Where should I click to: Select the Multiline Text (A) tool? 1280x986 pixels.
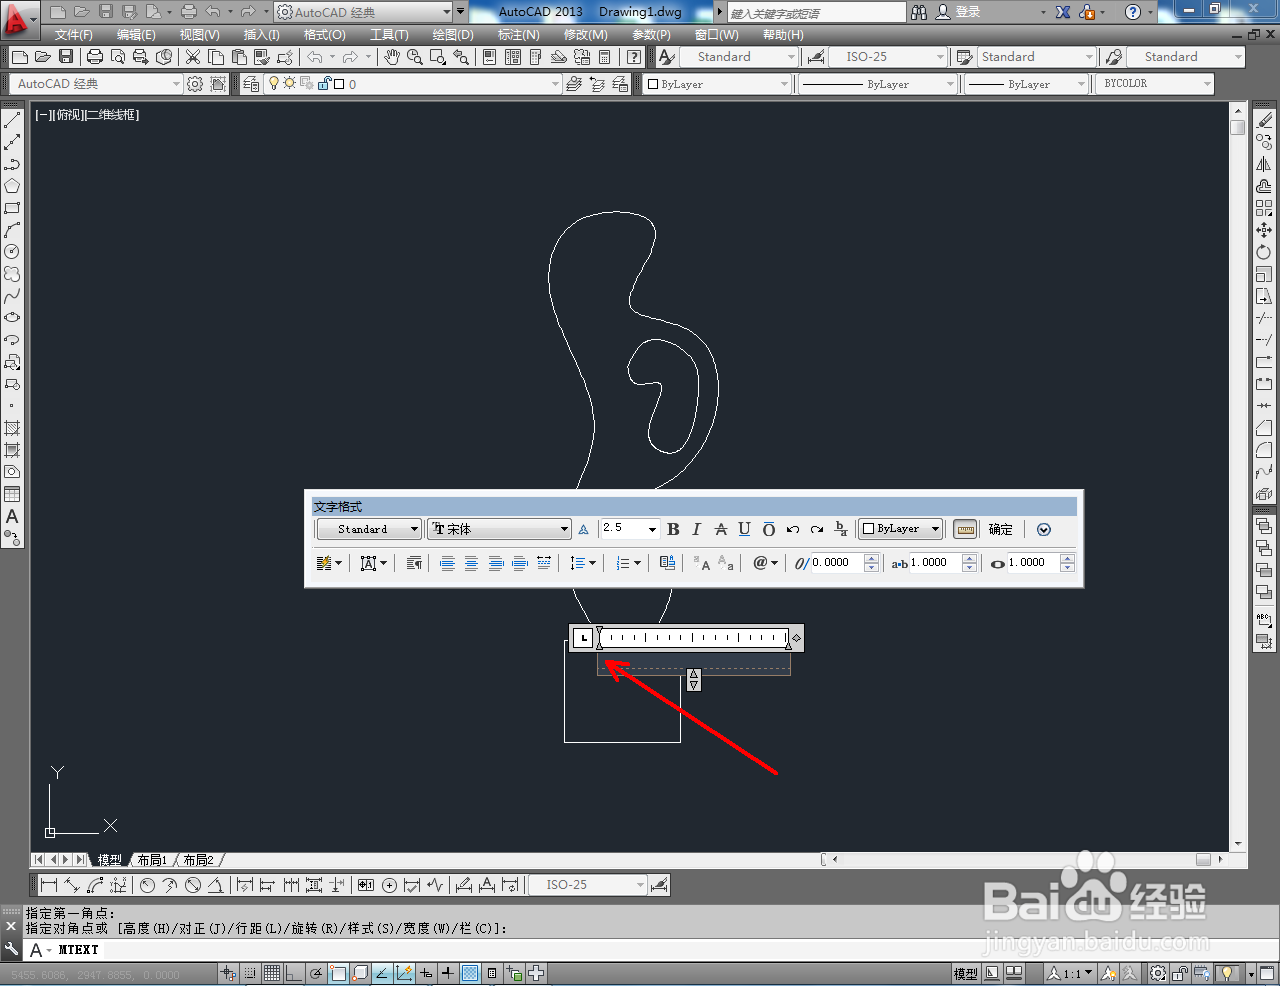tap(12, 516)
